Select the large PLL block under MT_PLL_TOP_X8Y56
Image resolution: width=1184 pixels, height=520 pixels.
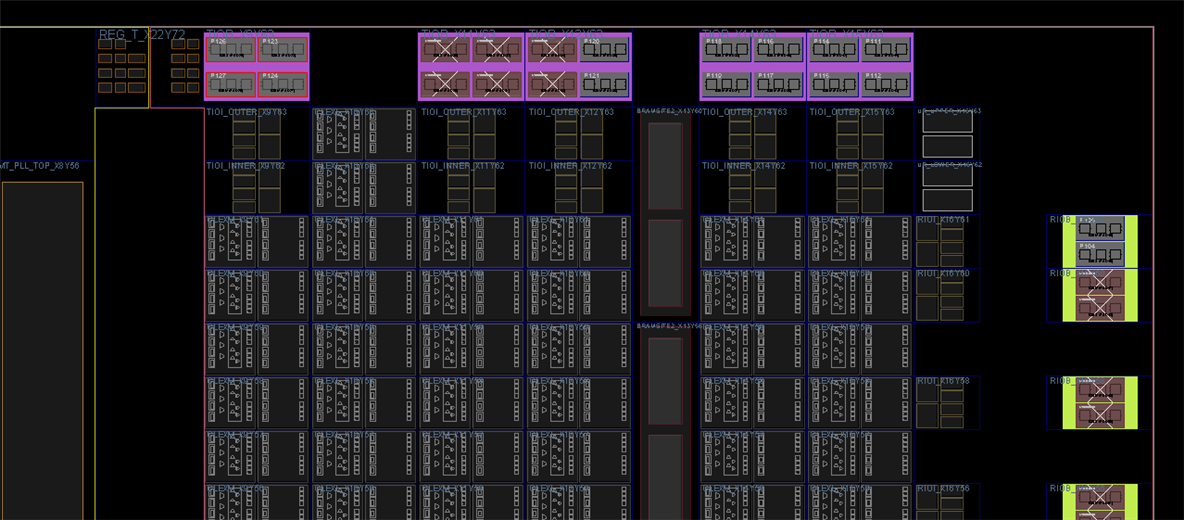click(42, 351)
